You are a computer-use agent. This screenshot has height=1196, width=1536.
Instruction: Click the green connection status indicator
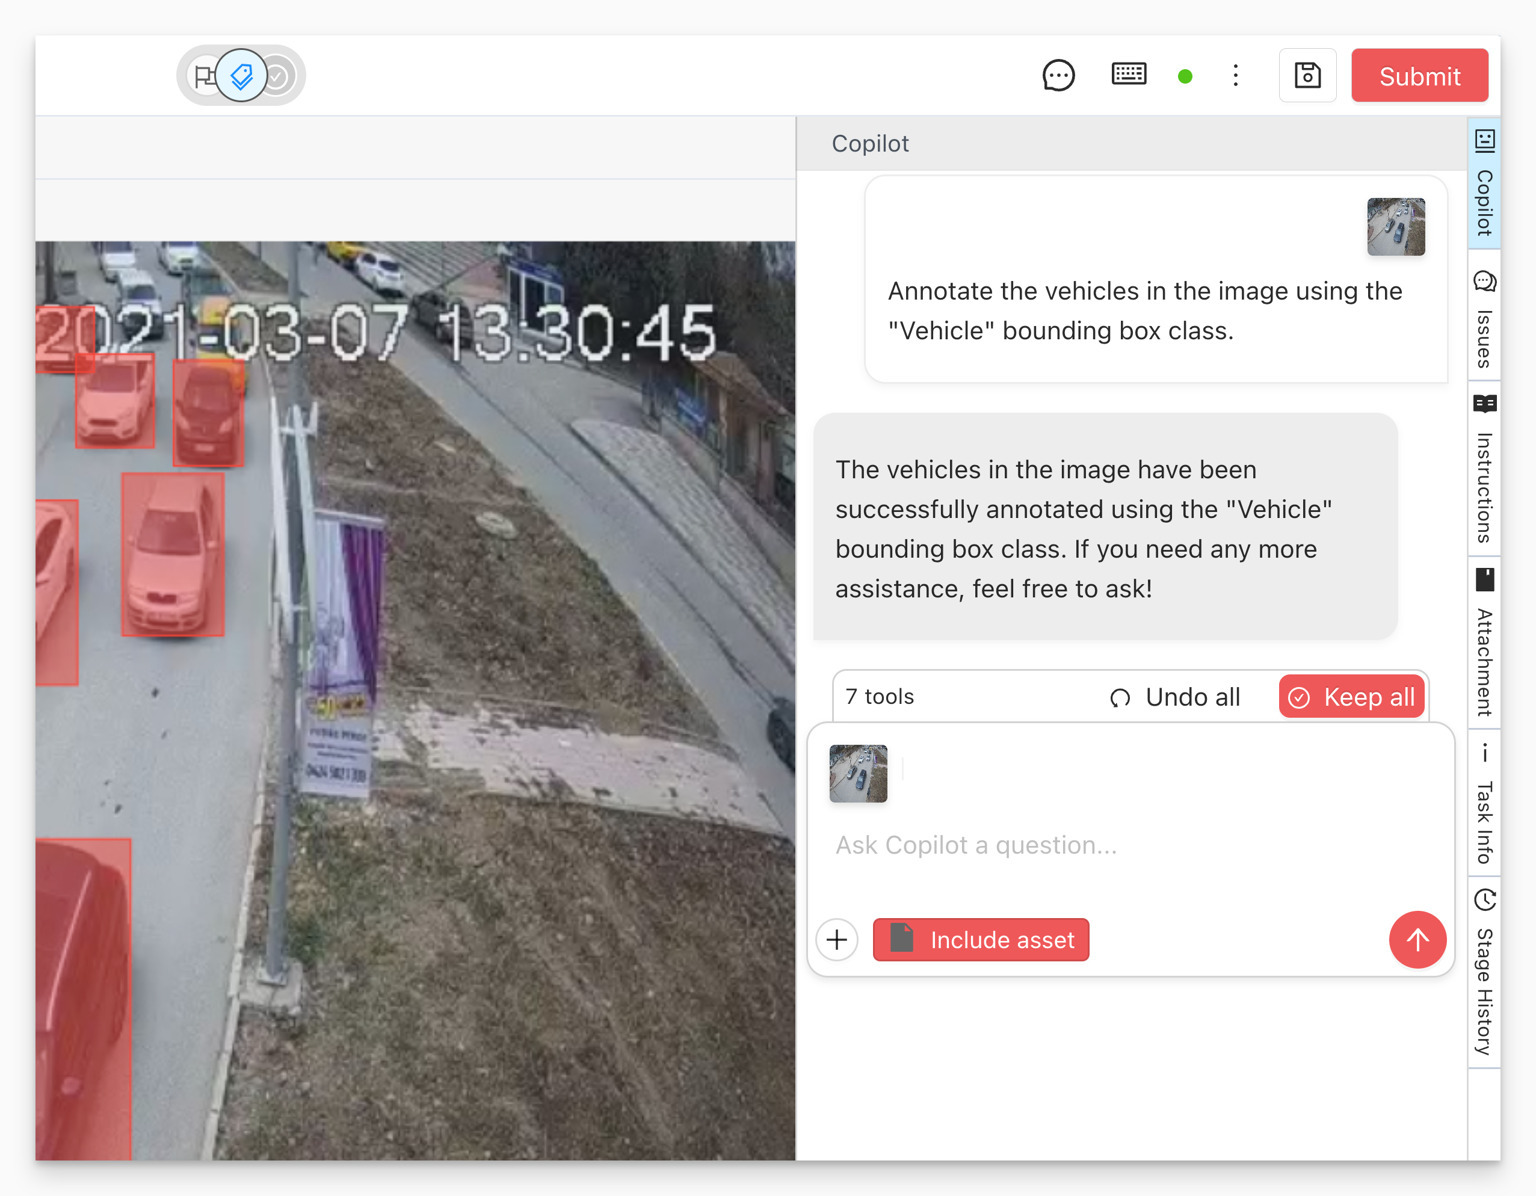1185,75
